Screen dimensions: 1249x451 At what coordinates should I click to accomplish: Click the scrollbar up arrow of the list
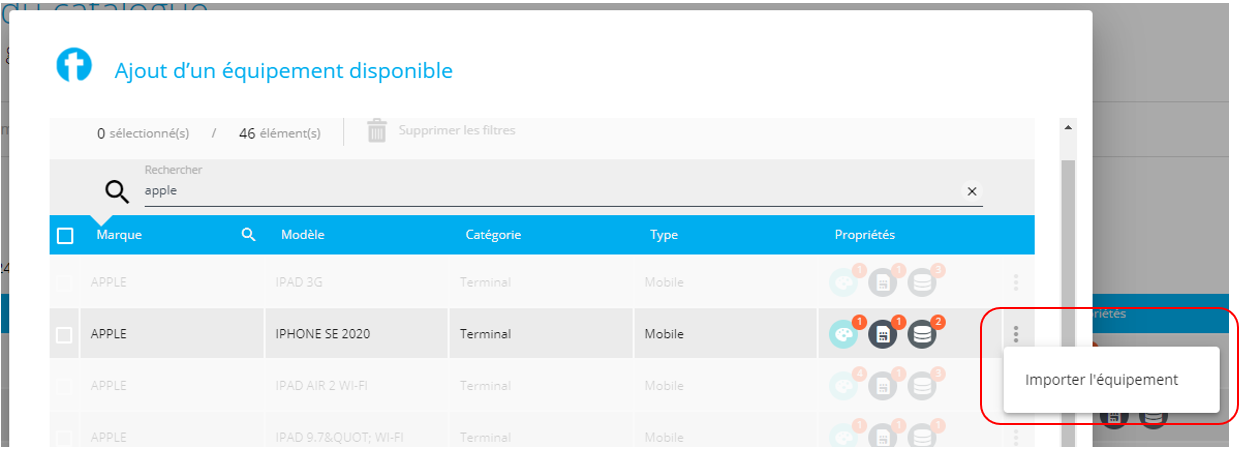pyautogui.click(x=1068, y=128)
